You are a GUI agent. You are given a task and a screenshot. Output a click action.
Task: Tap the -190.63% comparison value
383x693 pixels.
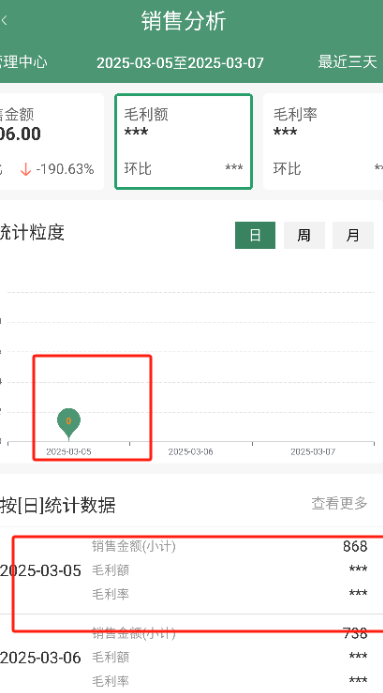tap(65, 169)
